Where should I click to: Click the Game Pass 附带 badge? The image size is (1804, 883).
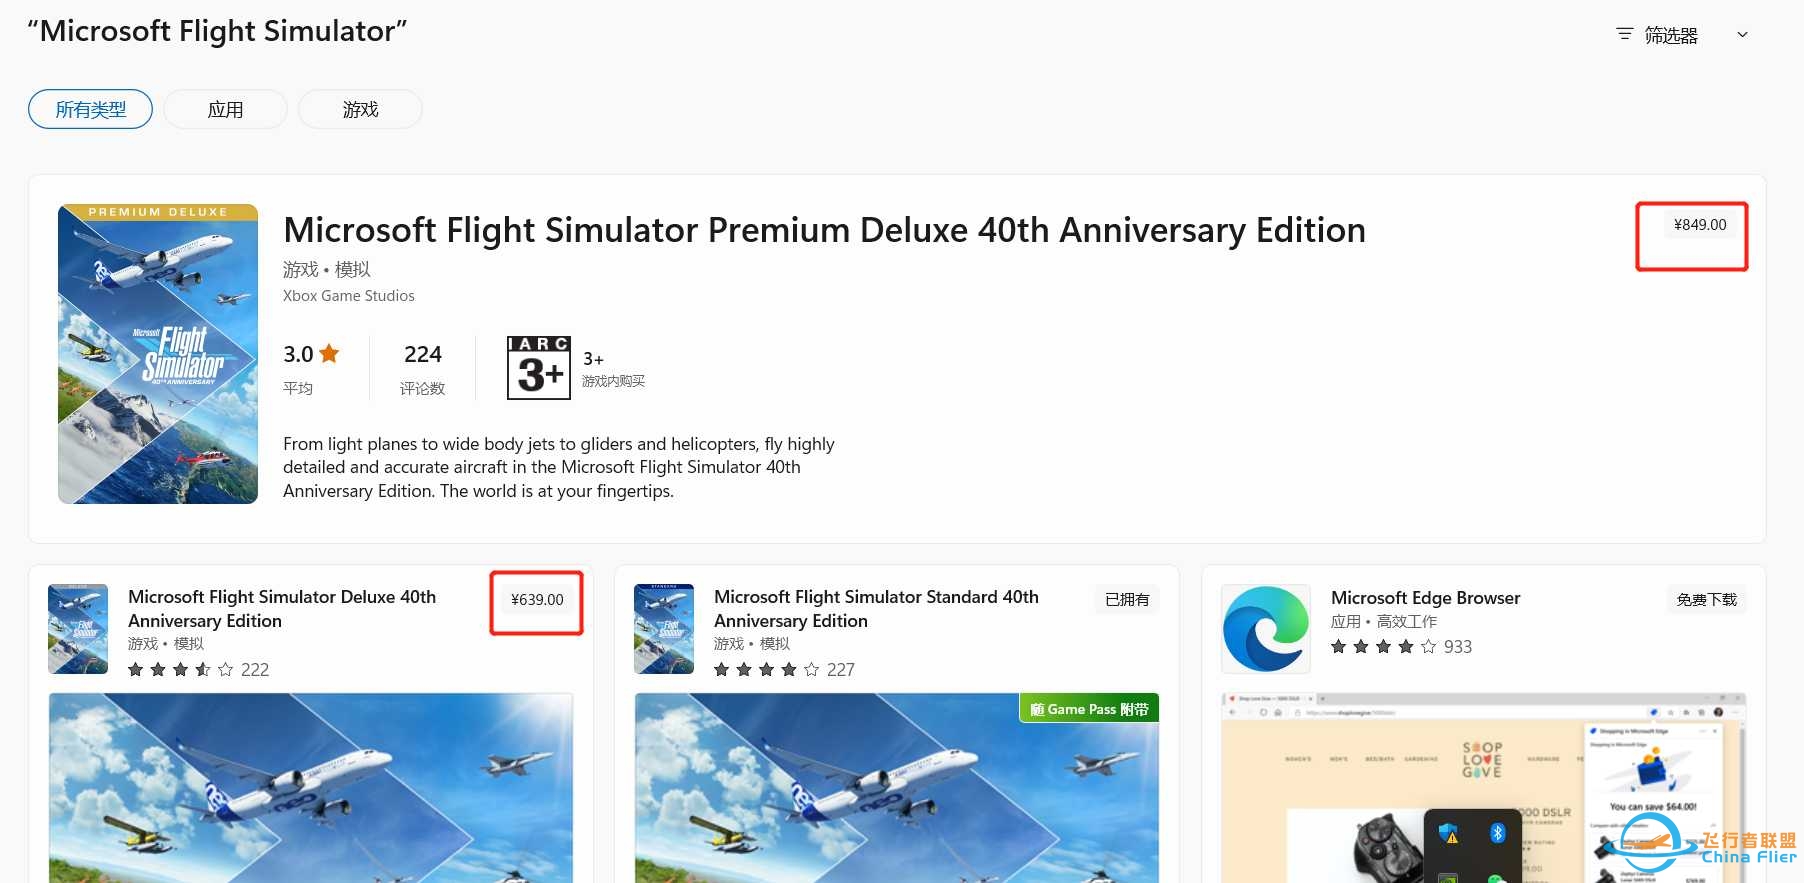[x=1089, y=708]
